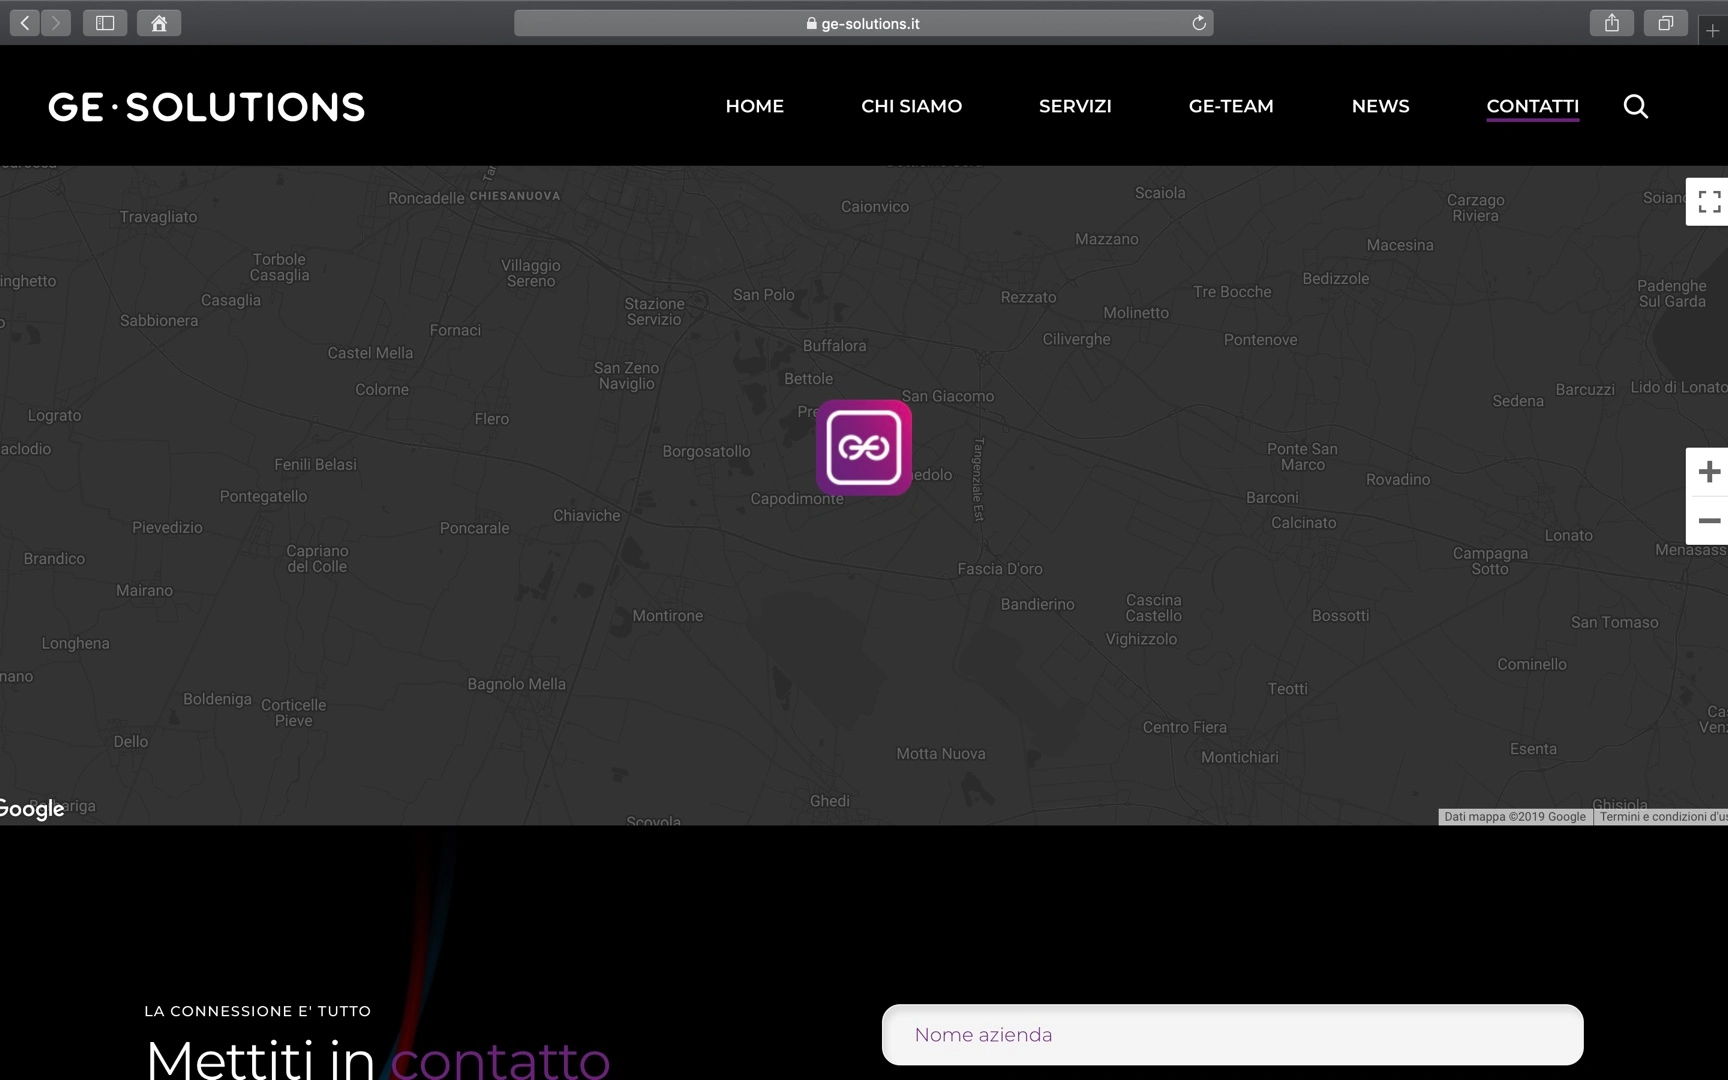Show all tabs overview button
The image size is (1728, 1080).
[1666, 23]
